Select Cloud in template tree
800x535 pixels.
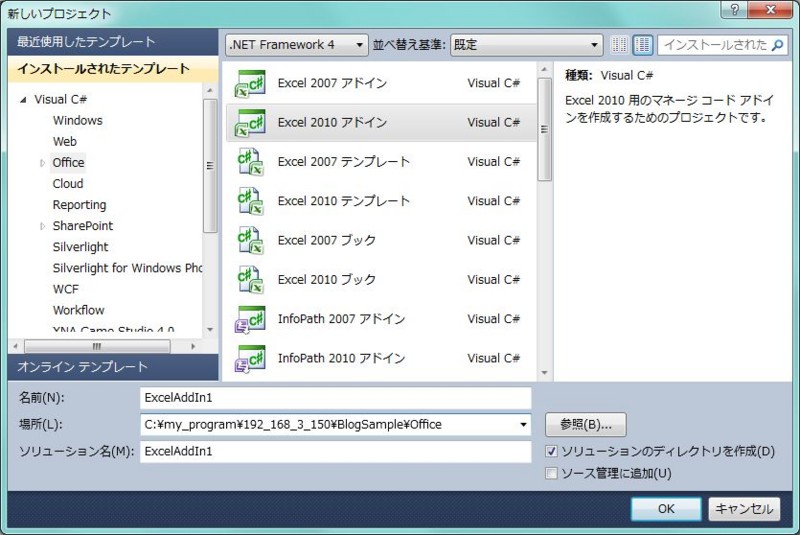click(68, 184)
